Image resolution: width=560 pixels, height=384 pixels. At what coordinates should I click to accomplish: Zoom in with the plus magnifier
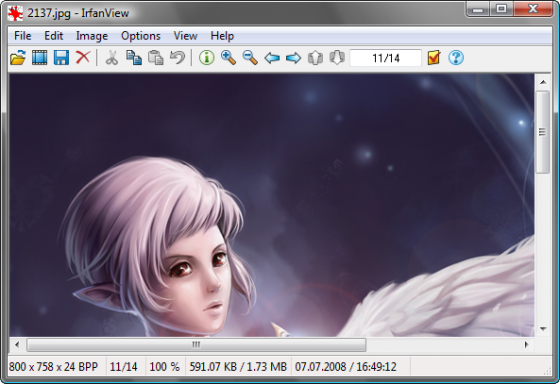point(228,58)
